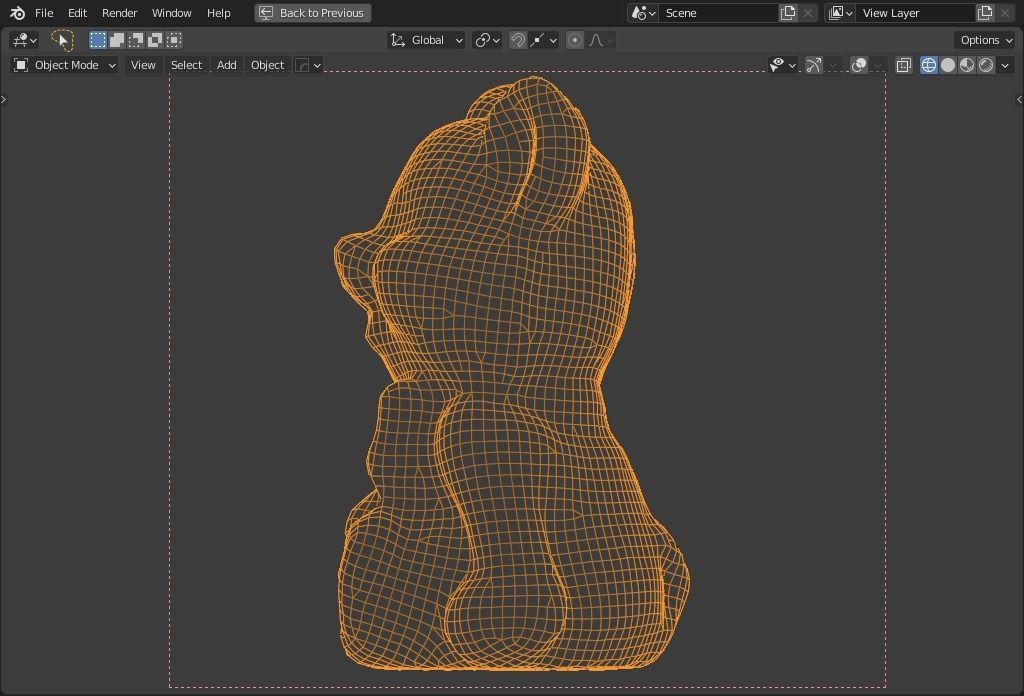Toggle snapping with the magnet icon
The image size is (1024, 696).
517,40
